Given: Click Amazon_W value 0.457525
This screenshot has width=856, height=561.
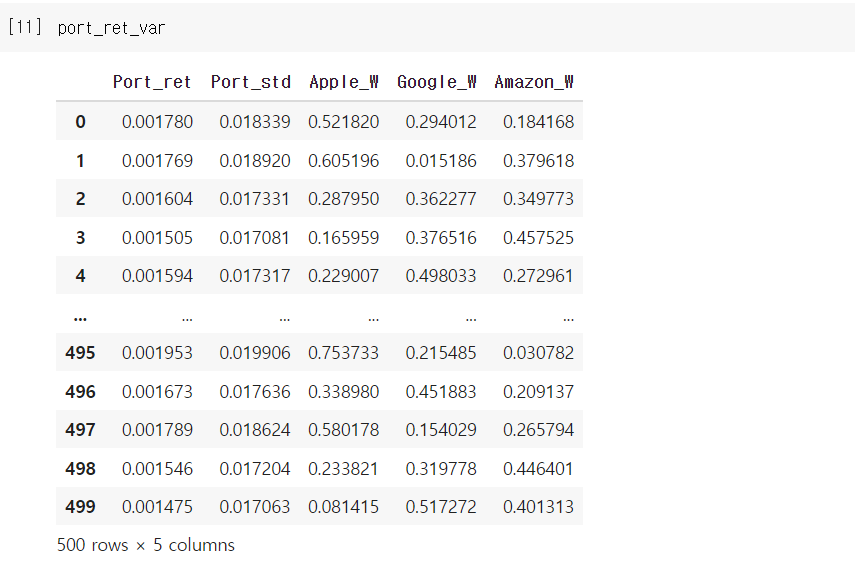Looking at the screenshot, I should (538, 238).
